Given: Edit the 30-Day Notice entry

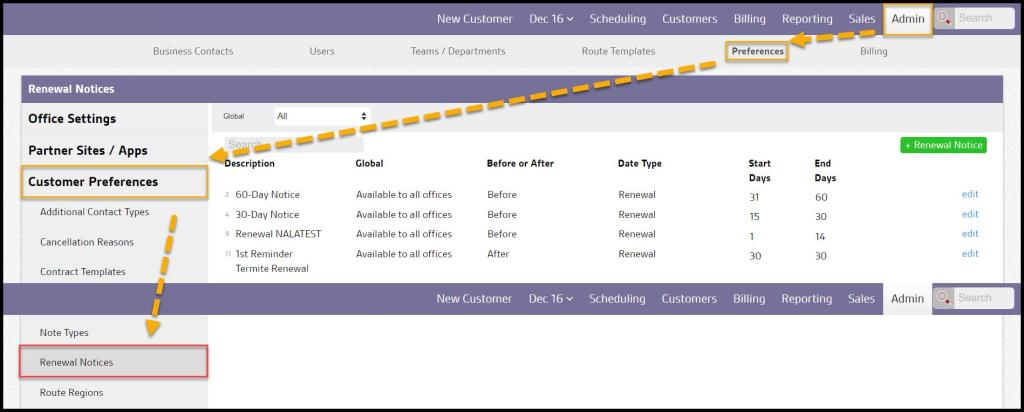Looking at the screenshot, I should 969,214.
